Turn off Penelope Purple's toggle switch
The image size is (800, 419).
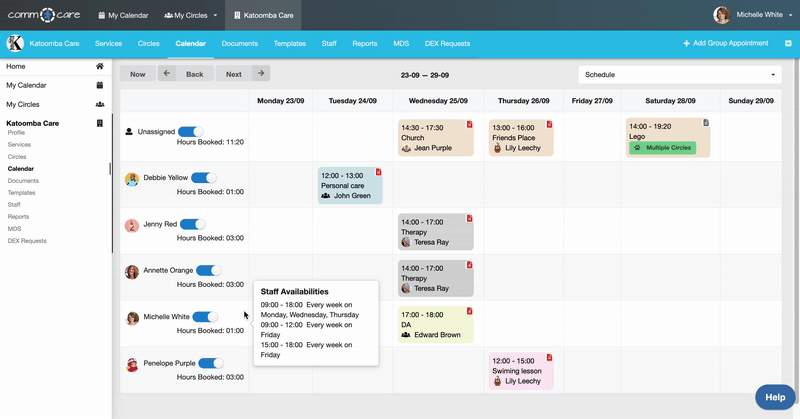click(211, 364)
